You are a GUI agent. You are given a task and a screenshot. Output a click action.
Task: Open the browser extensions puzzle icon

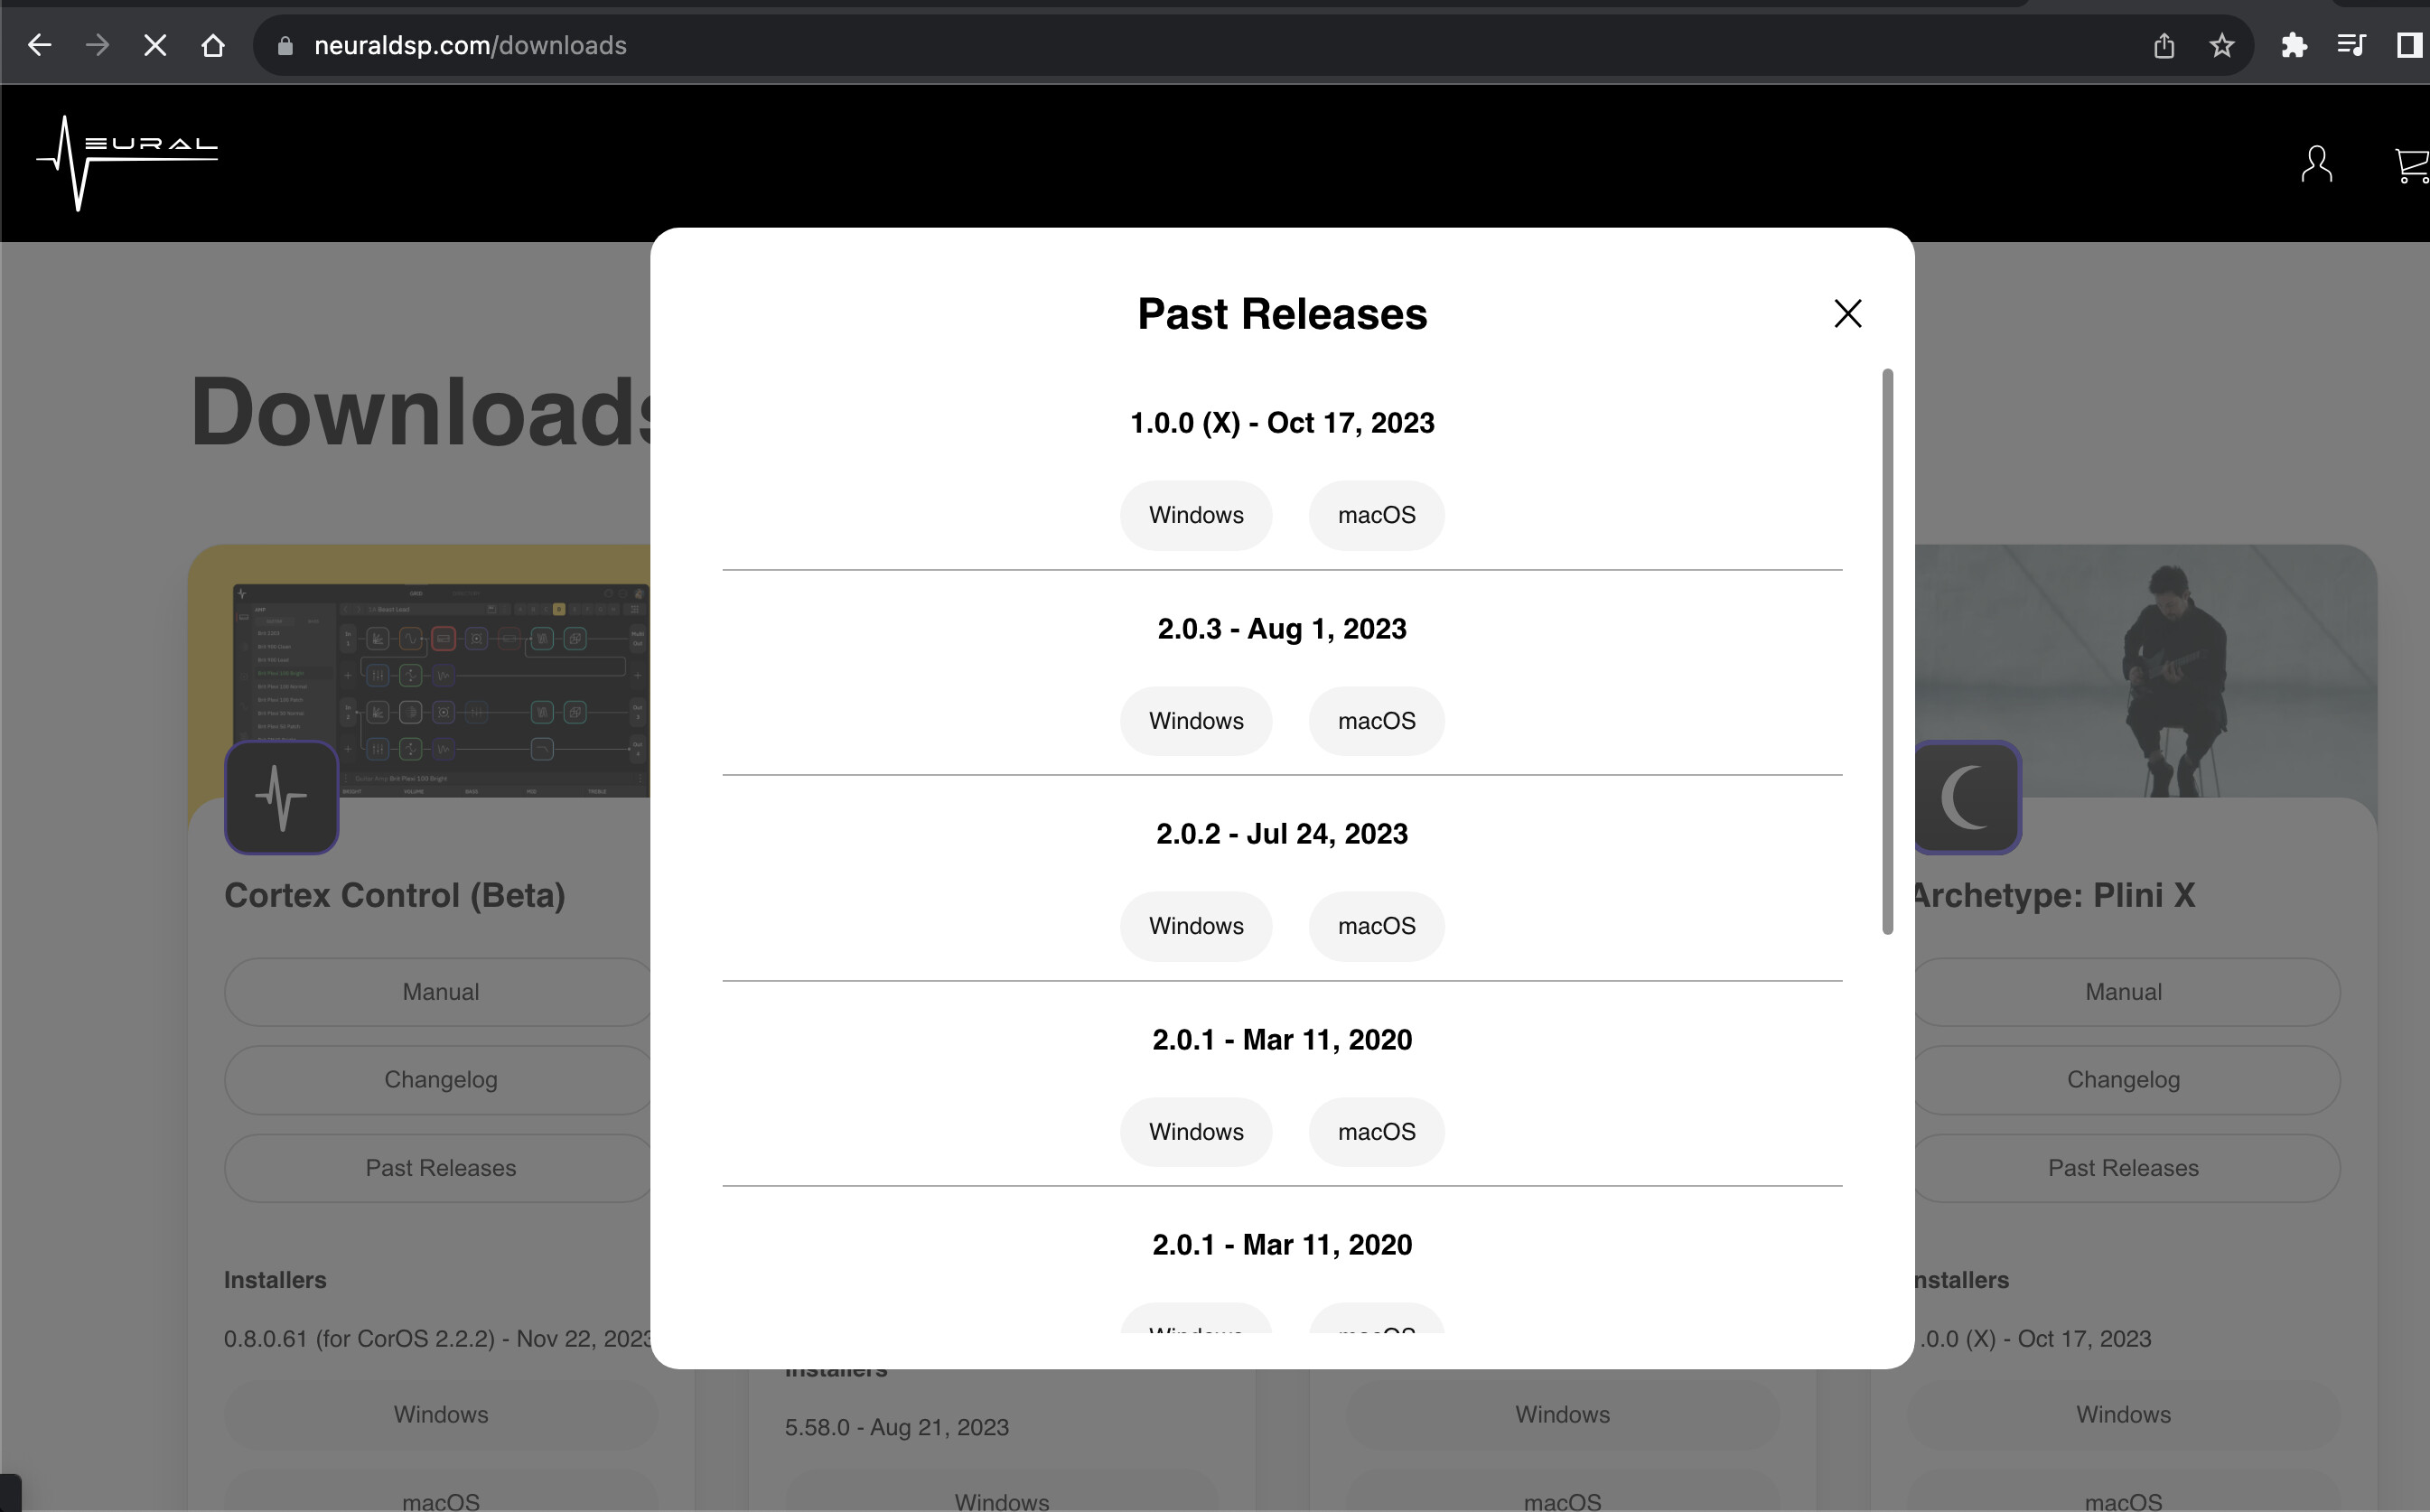2293,45
